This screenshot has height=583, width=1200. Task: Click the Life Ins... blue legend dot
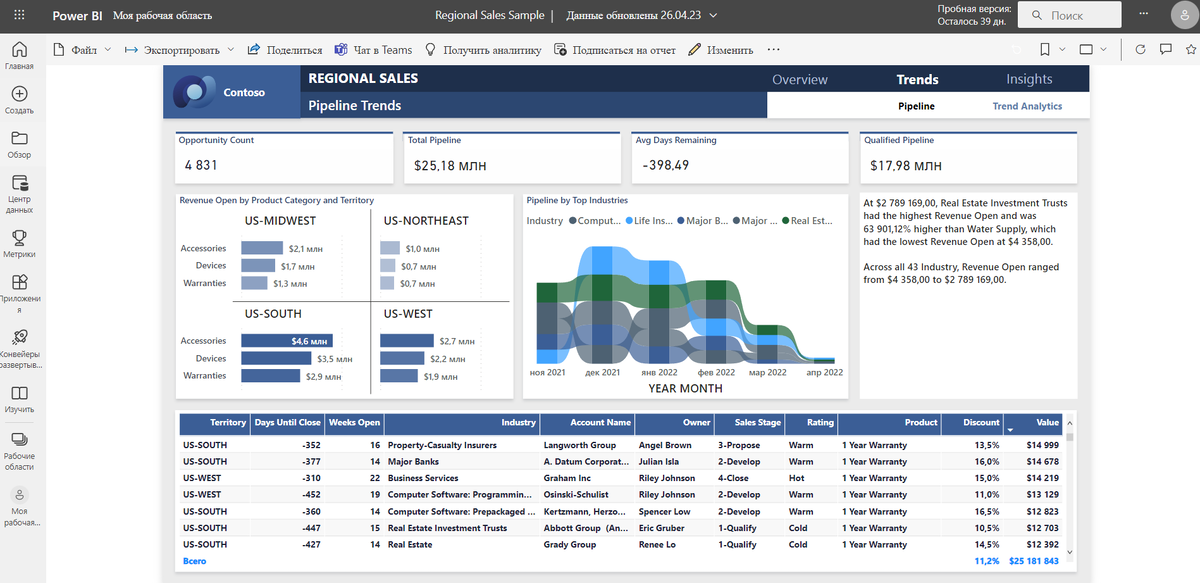tap(629, 221)
